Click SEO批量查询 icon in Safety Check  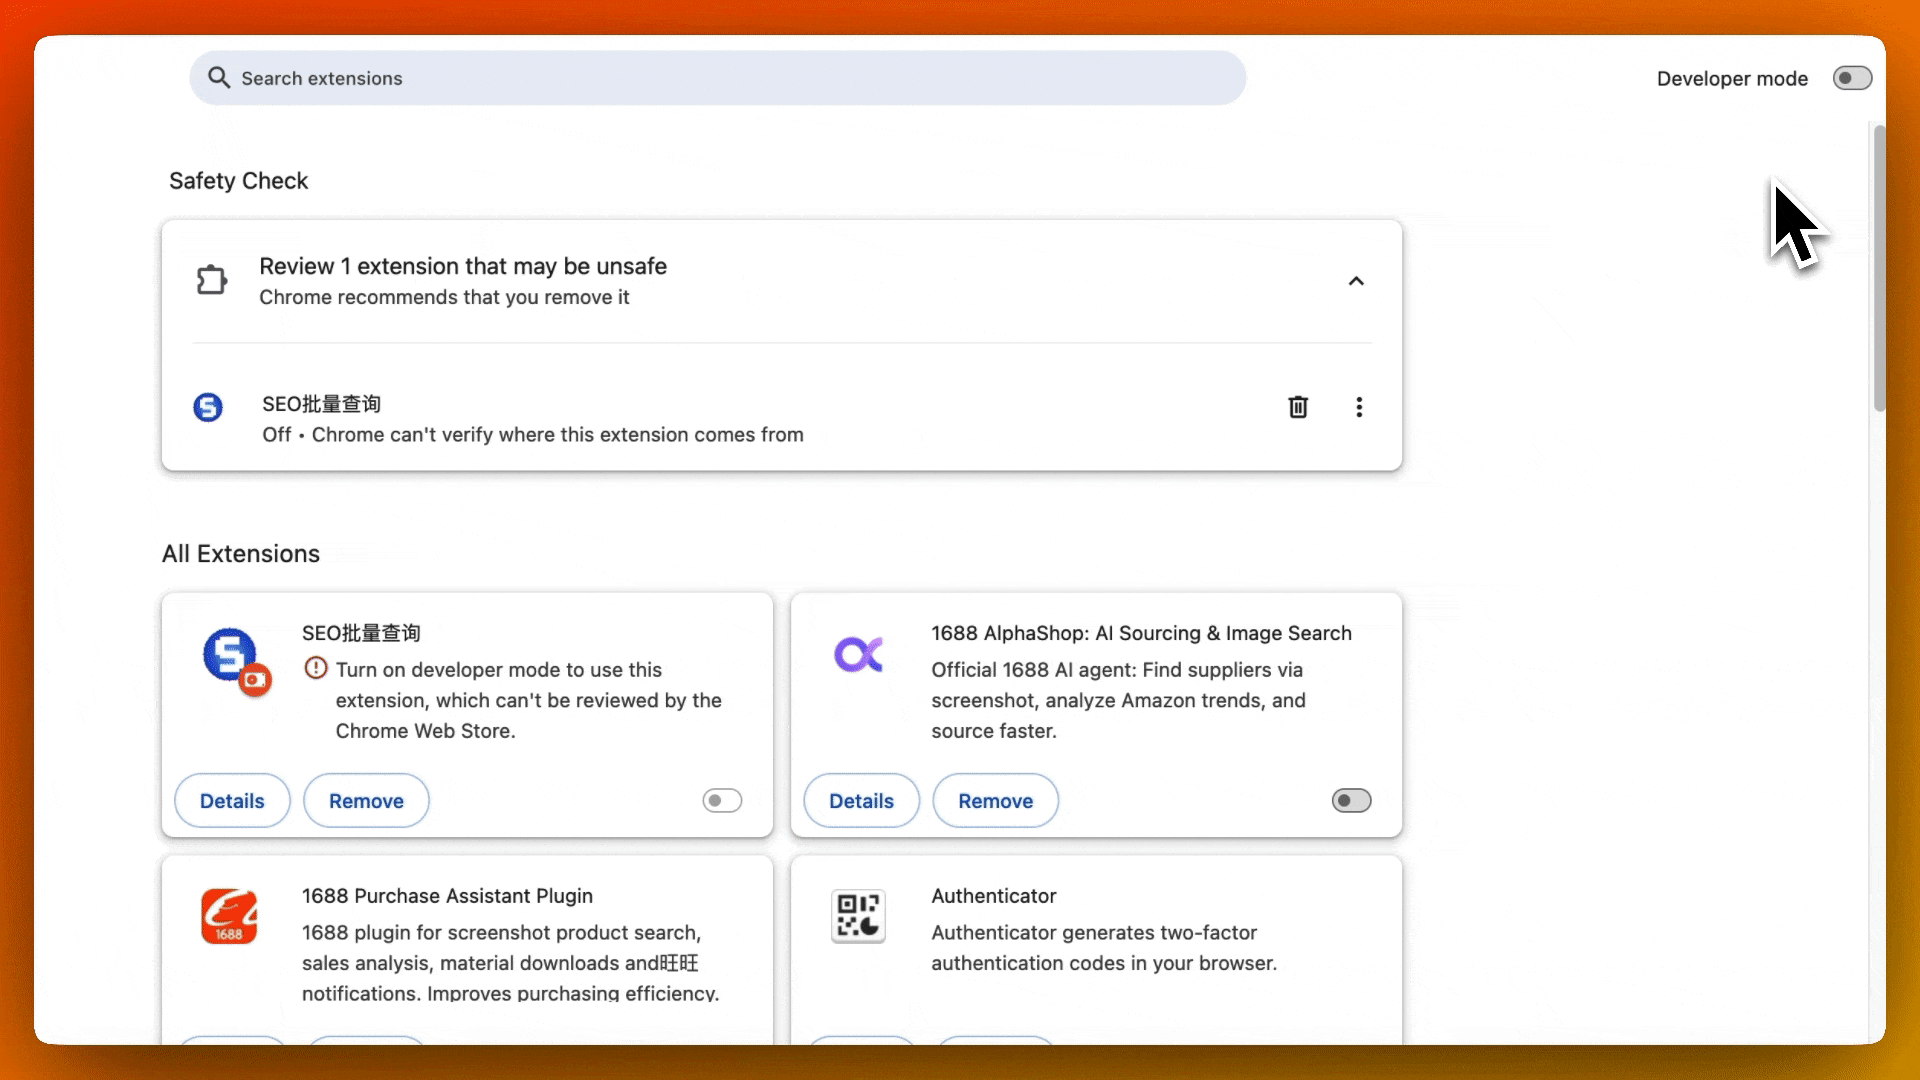click(x=208, y=407)
